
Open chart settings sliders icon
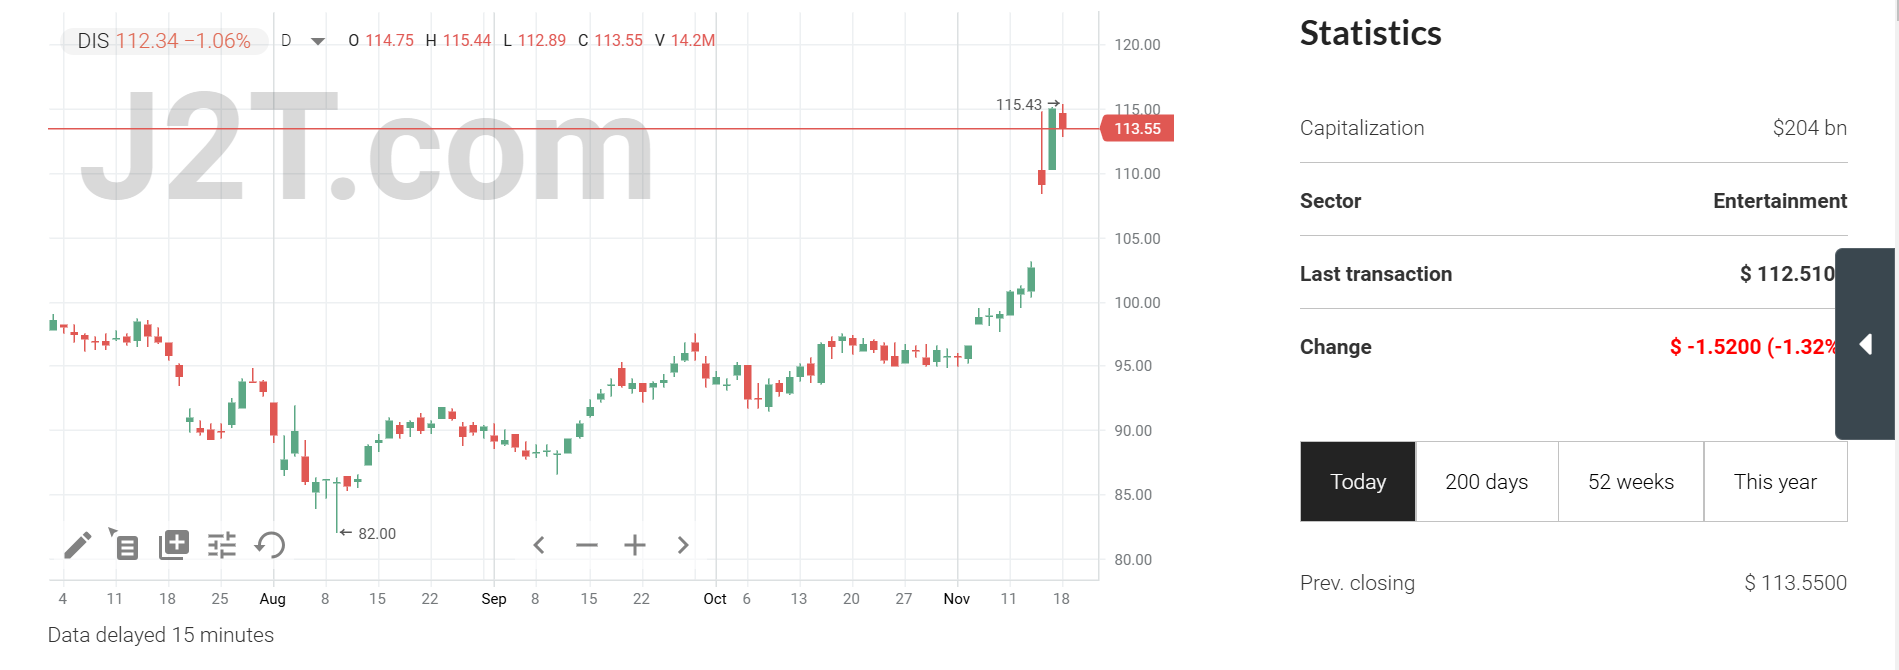[221, 545]
